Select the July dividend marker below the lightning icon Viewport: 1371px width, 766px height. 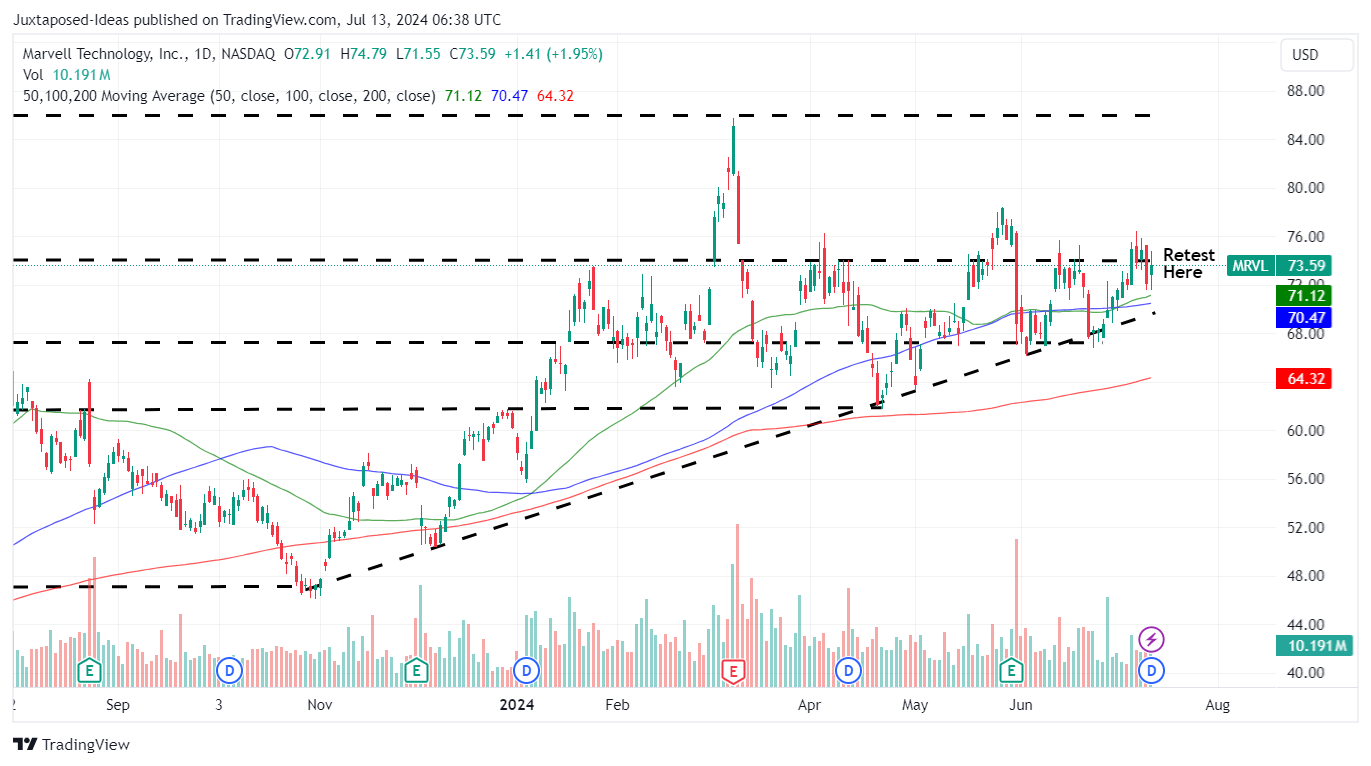click(1150, 671)
